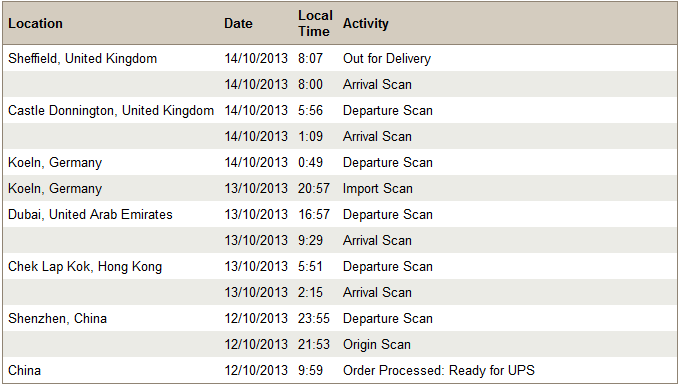The height and width of the screenshot is (386, 680).
Task: Click the Location column header
Action: click(35, 23)
